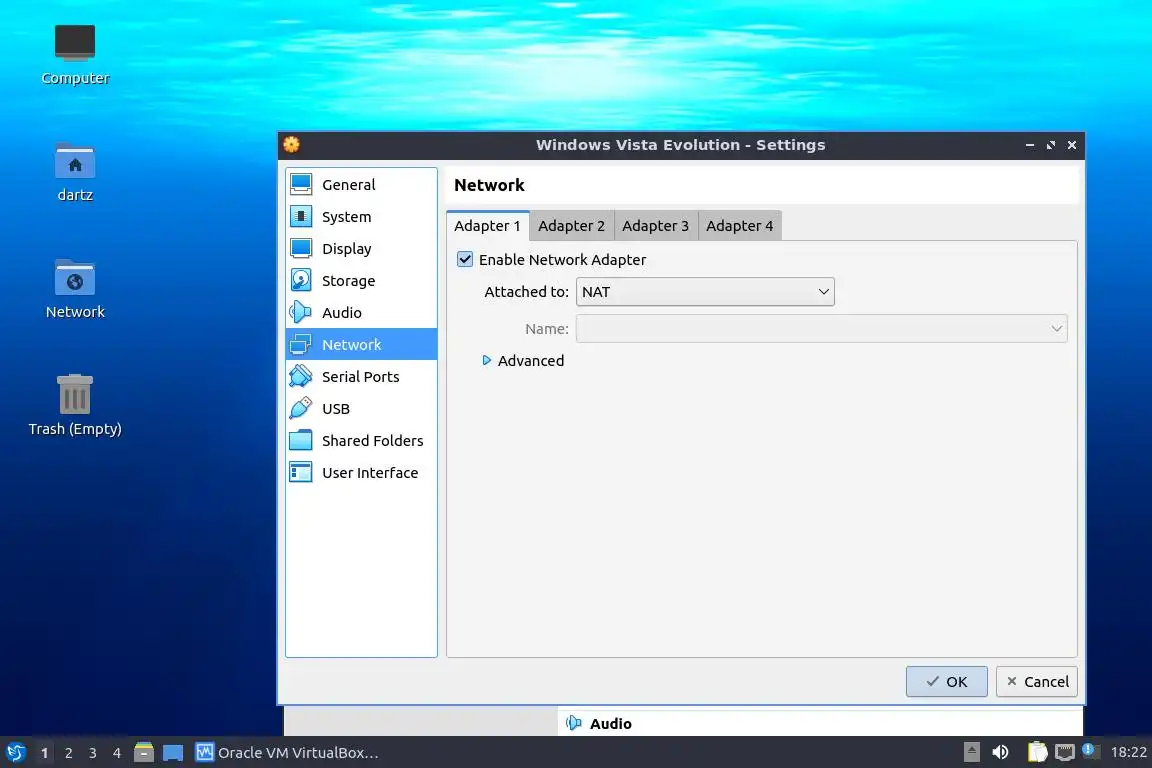Viewport: 1152px width, 768px height.
Task: Open the update notification tray icon
Action: [x=1090, y=750]
